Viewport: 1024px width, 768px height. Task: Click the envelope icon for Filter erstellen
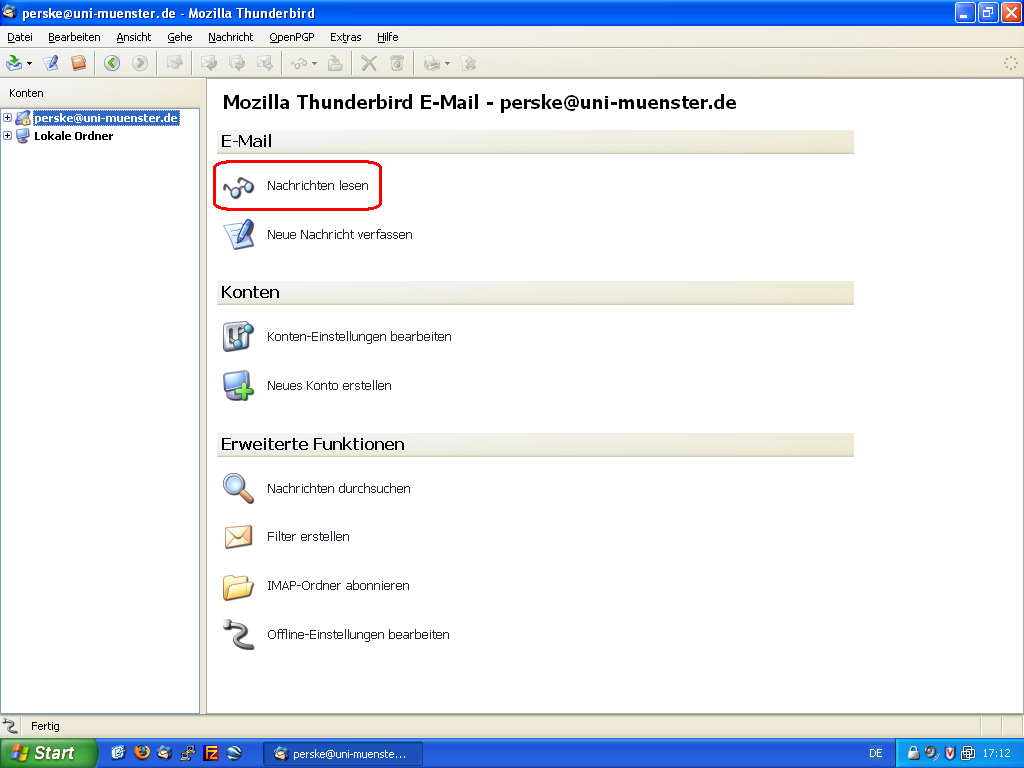[238, 537]
